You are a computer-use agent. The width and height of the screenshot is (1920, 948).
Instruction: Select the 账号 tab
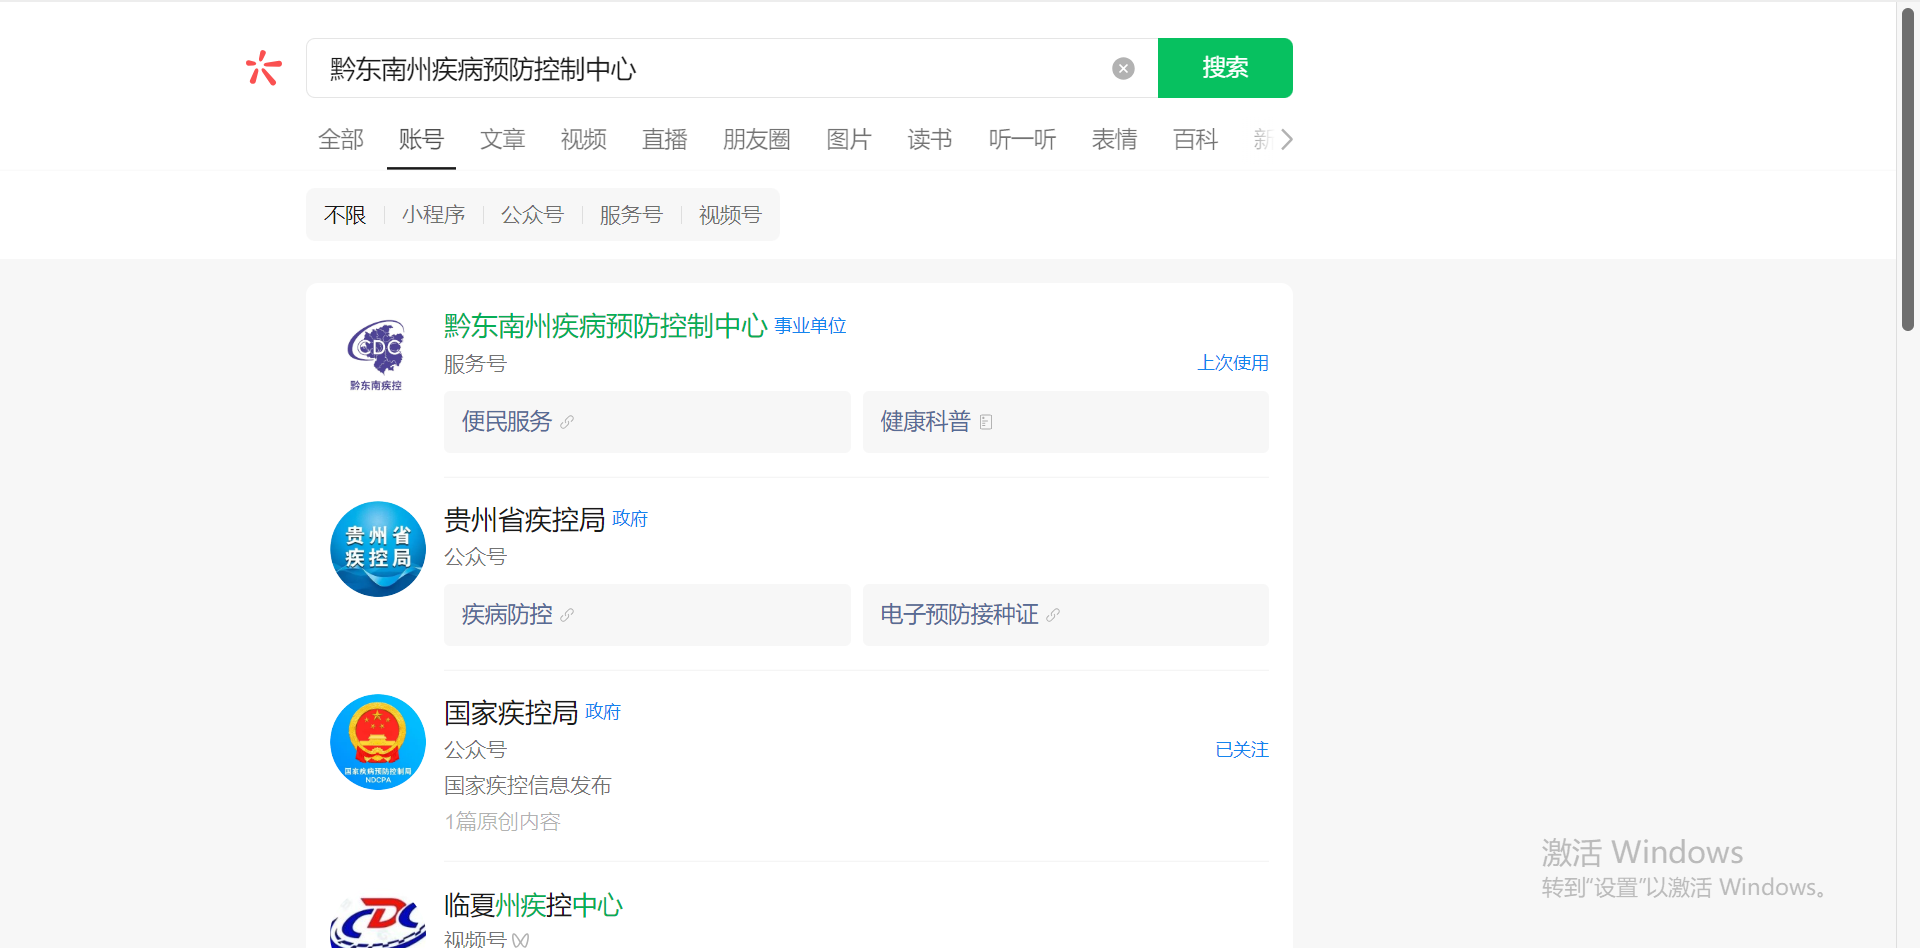[421, 139]
